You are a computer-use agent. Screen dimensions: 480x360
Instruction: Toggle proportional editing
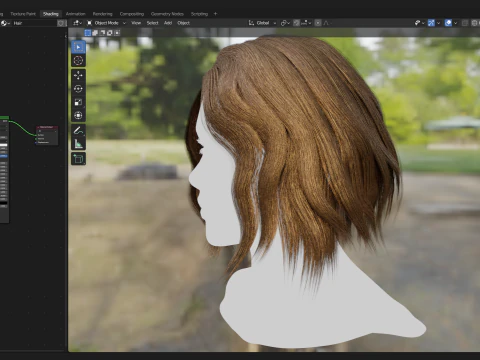318,23
